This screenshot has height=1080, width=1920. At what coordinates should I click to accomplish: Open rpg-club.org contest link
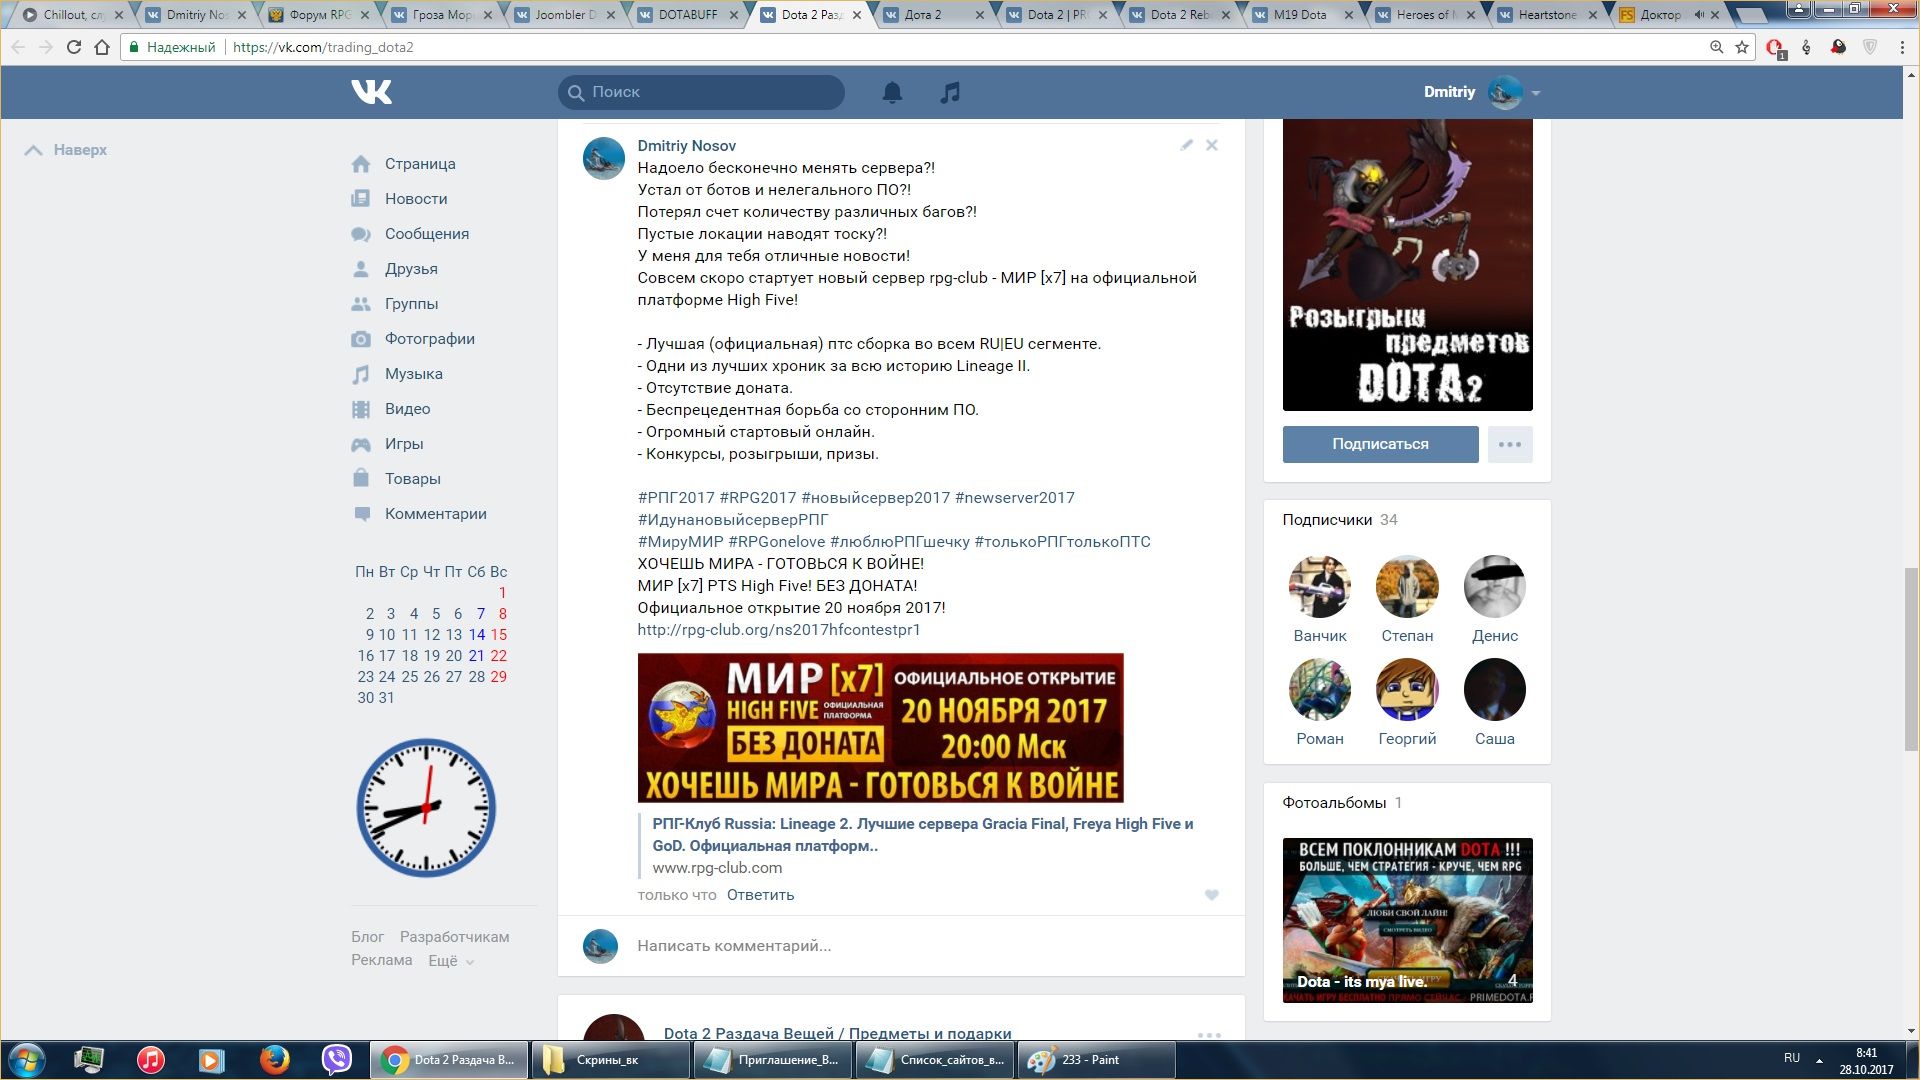[x=778, y=630]
